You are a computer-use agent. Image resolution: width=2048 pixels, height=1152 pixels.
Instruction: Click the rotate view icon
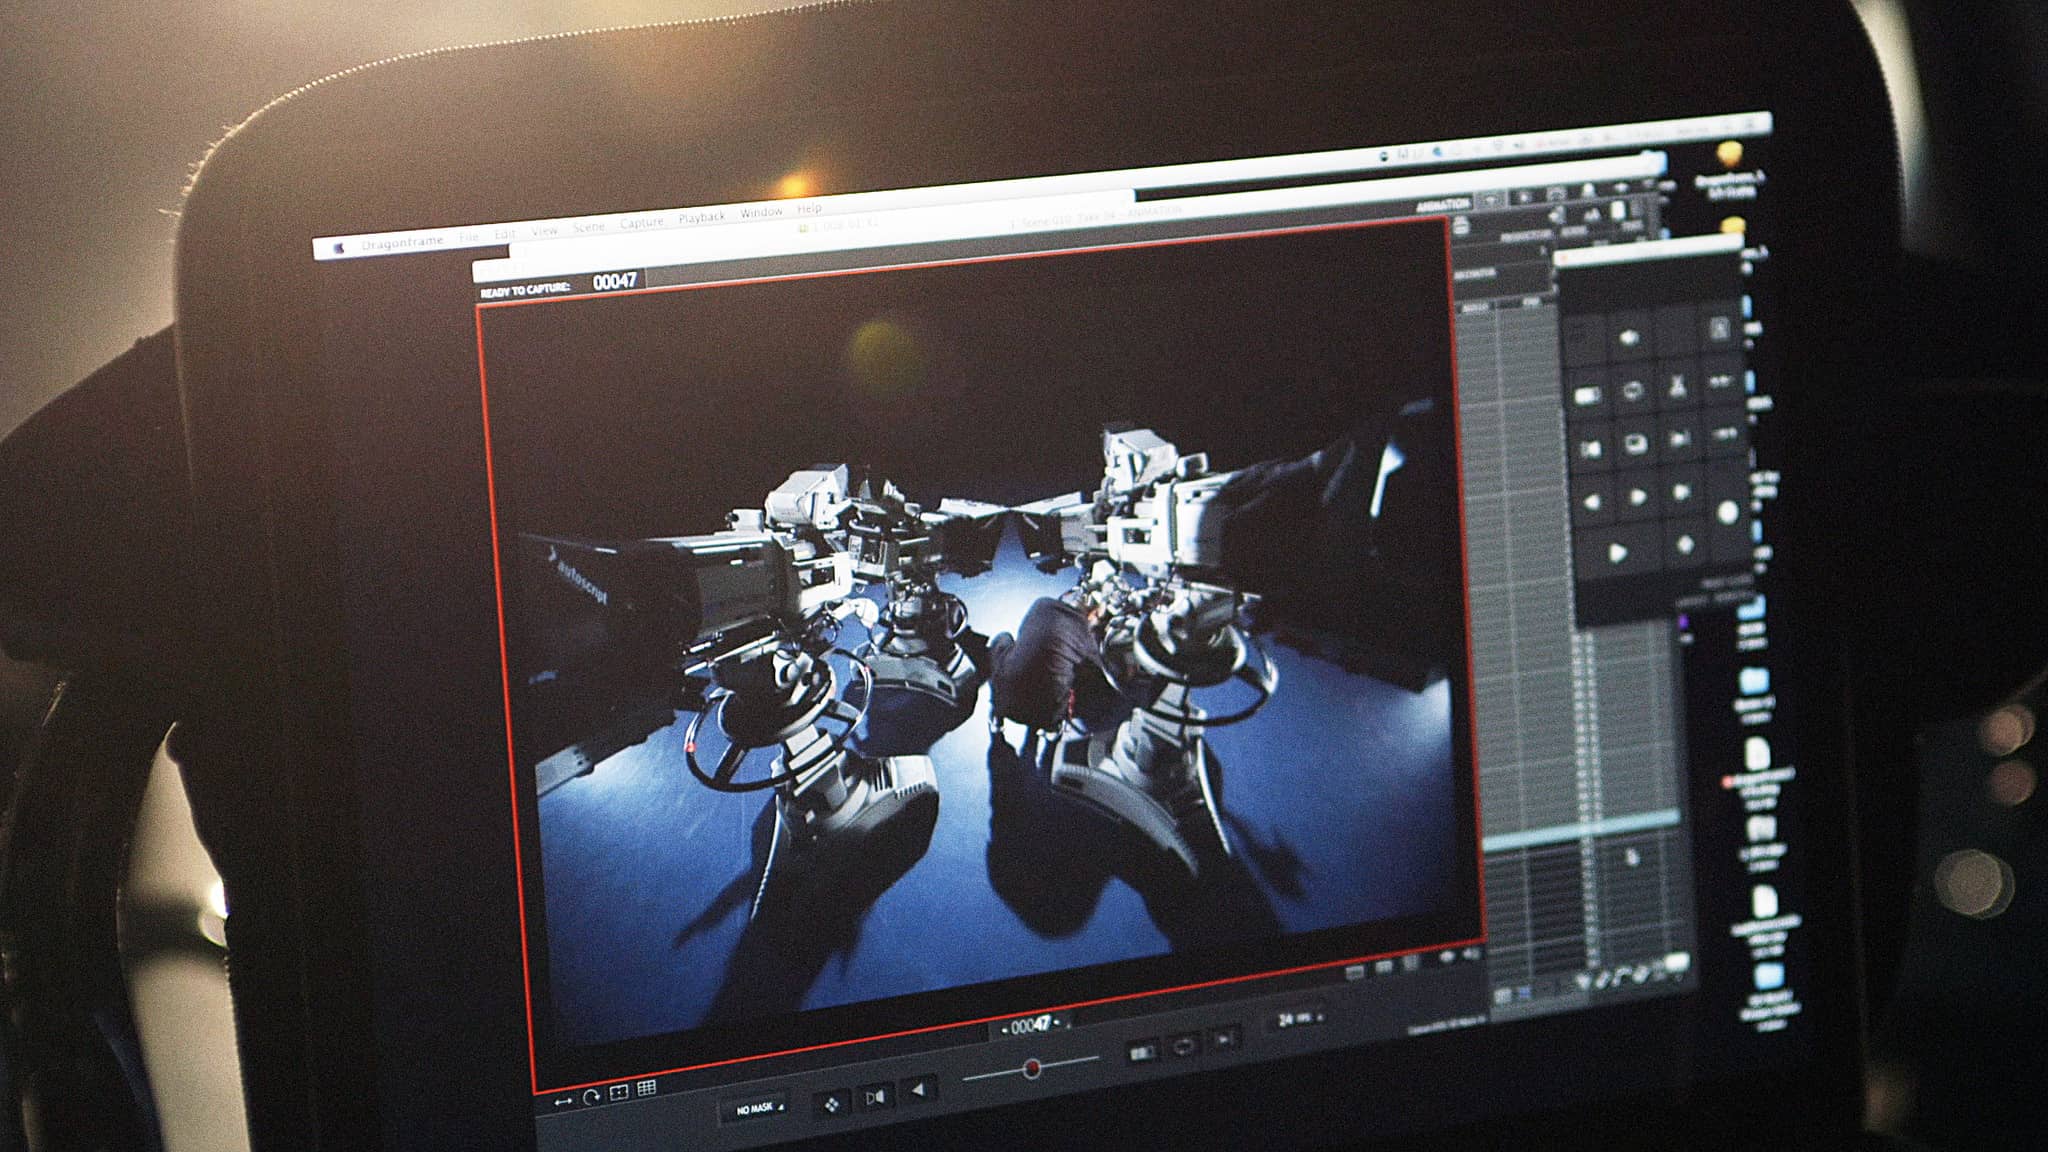[591, 1097]
